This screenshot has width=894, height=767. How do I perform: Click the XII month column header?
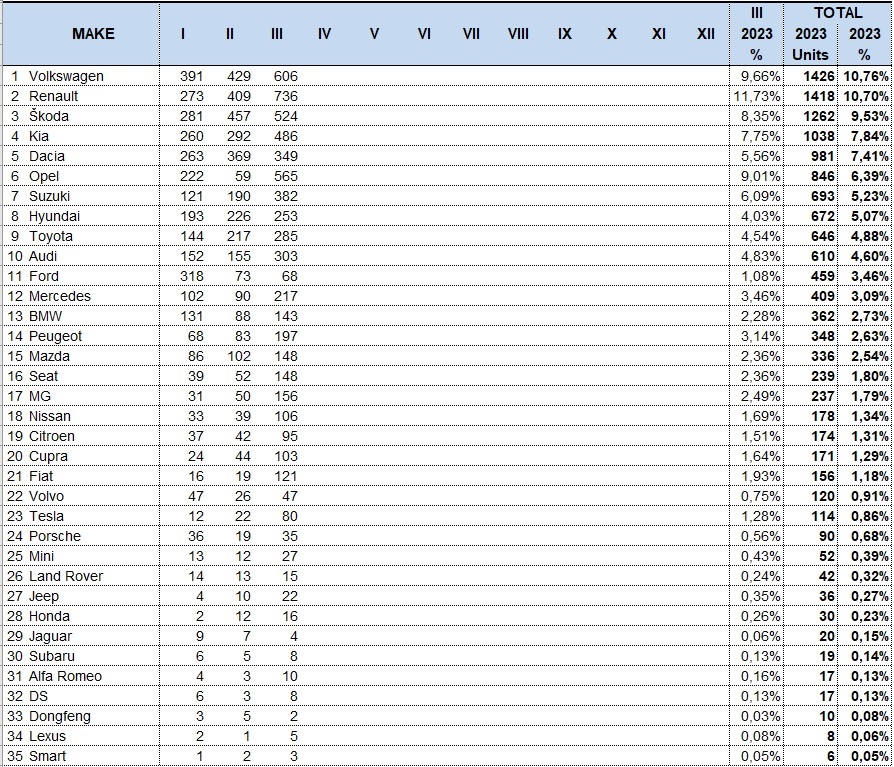[705, 34]
